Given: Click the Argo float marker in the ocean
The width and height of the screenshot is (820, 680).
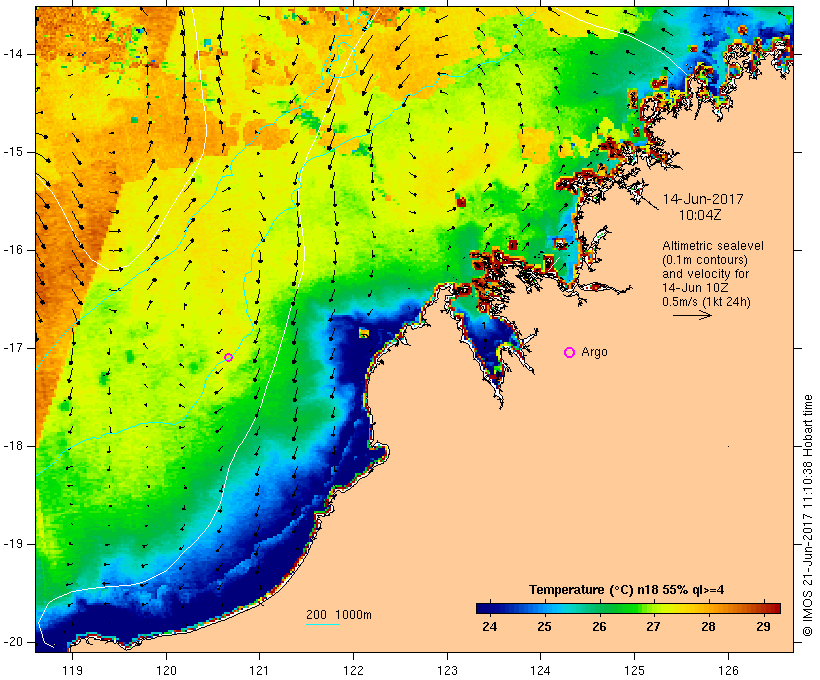Looking at the screenshot, I should pyautogui.click(x=229, y=357).
